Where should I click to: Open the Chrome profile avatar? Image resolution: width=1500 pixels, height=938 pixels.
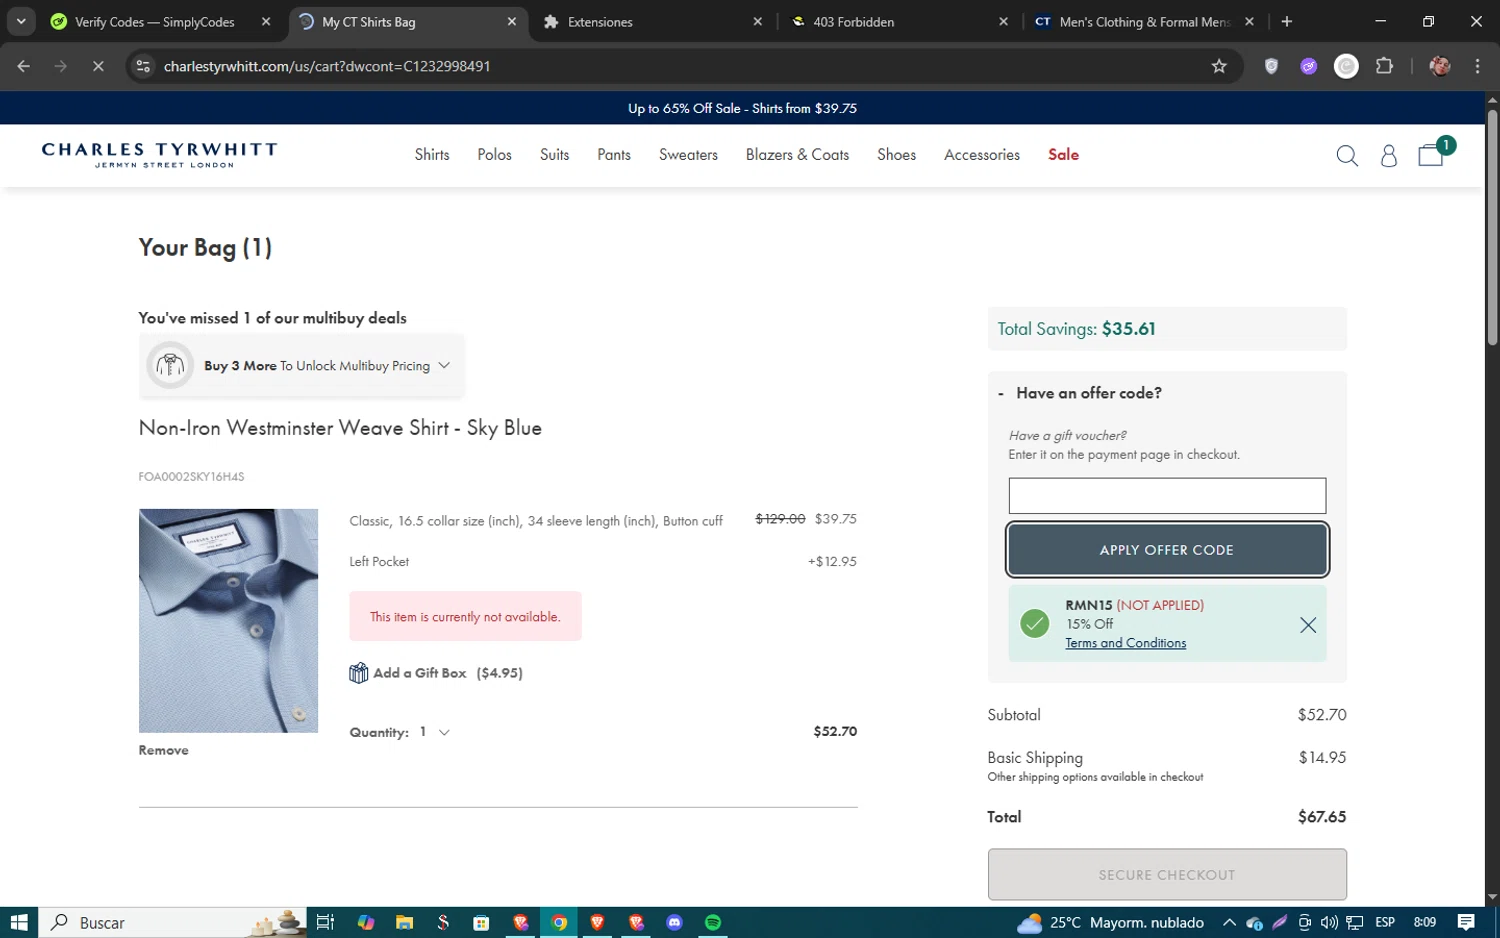click(1440, 66)
